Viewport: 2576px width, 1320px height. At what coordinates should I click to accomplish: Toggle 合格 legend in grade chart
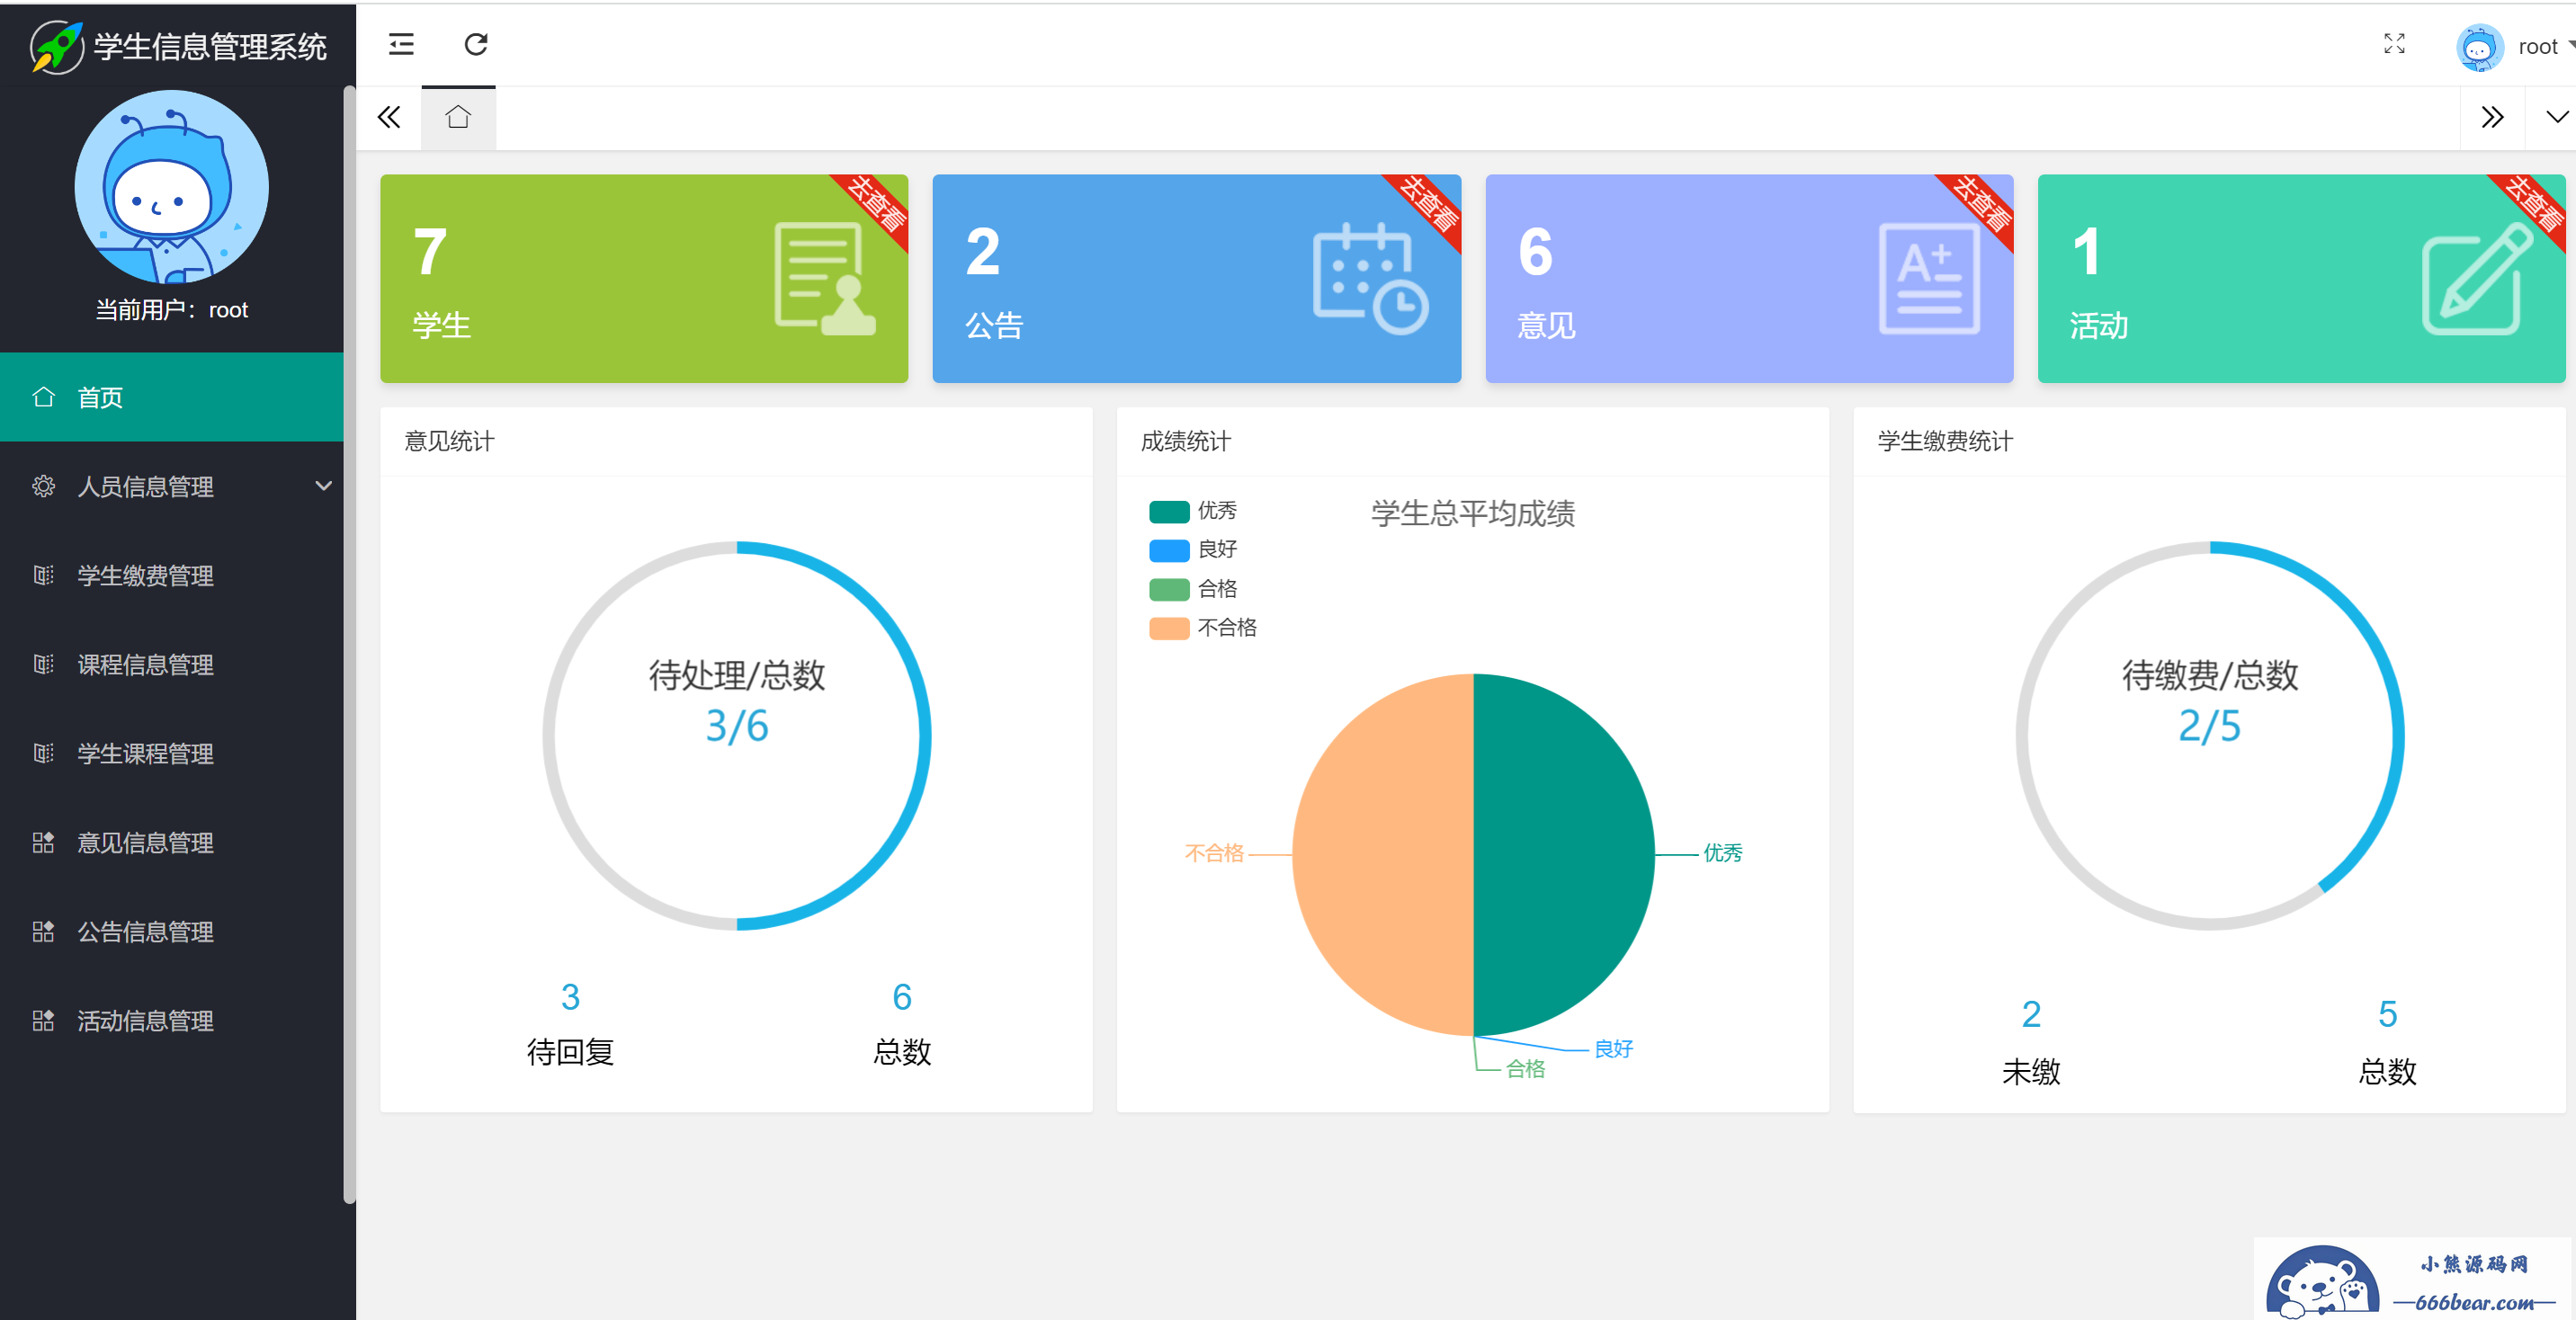click(1193, 589)
